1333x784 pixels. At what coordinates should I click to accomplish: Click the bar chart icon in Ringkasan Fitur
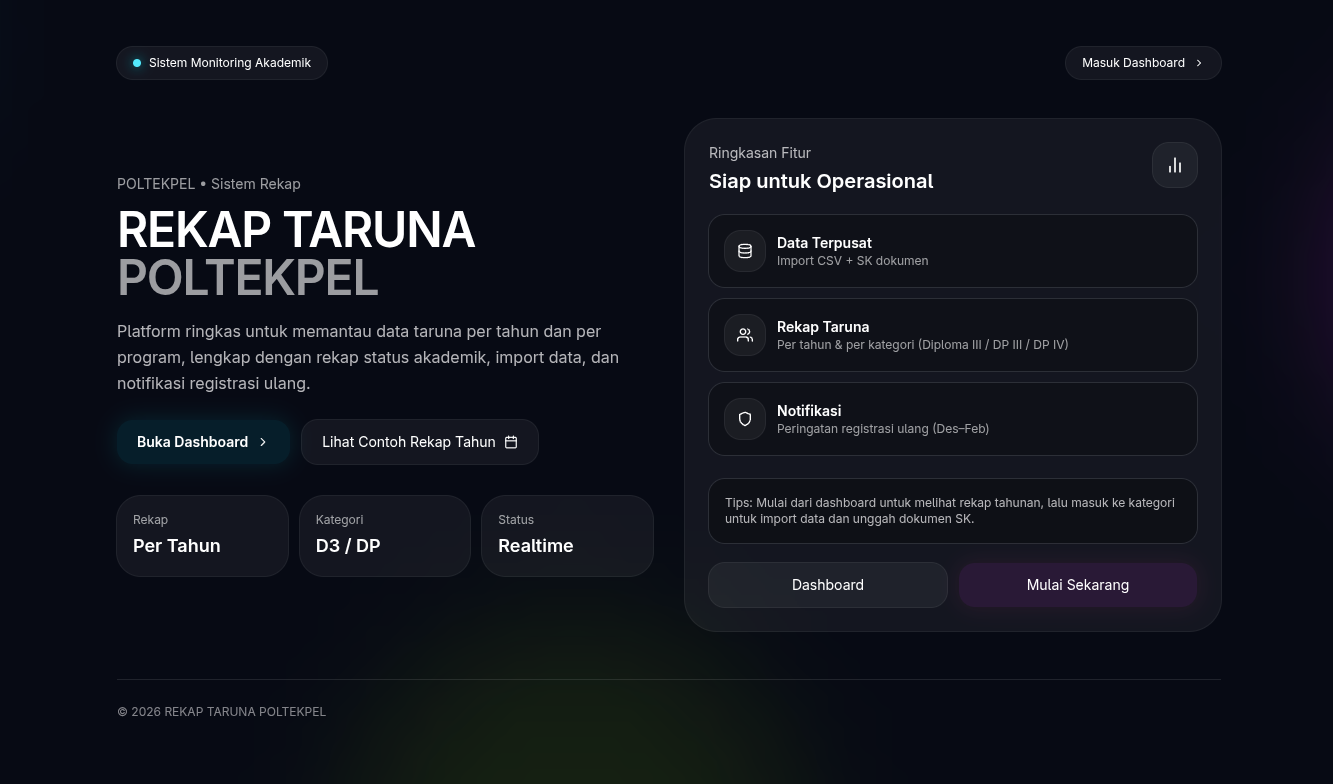(1175, 165)
